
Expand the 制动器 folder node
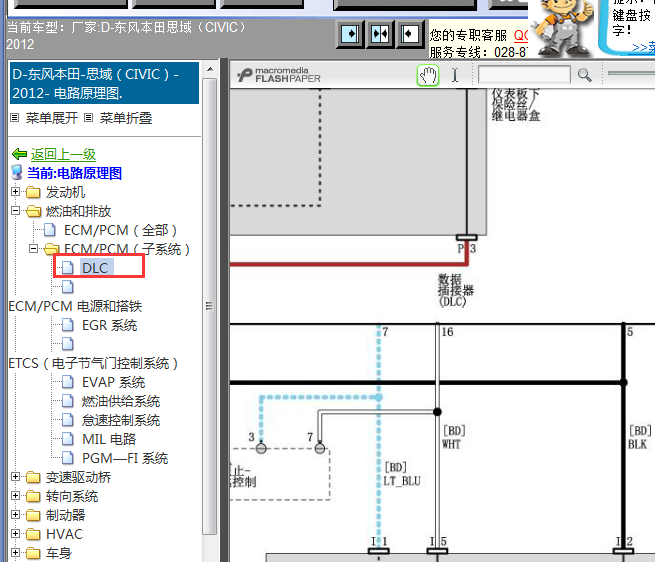[x=15, y=514]
